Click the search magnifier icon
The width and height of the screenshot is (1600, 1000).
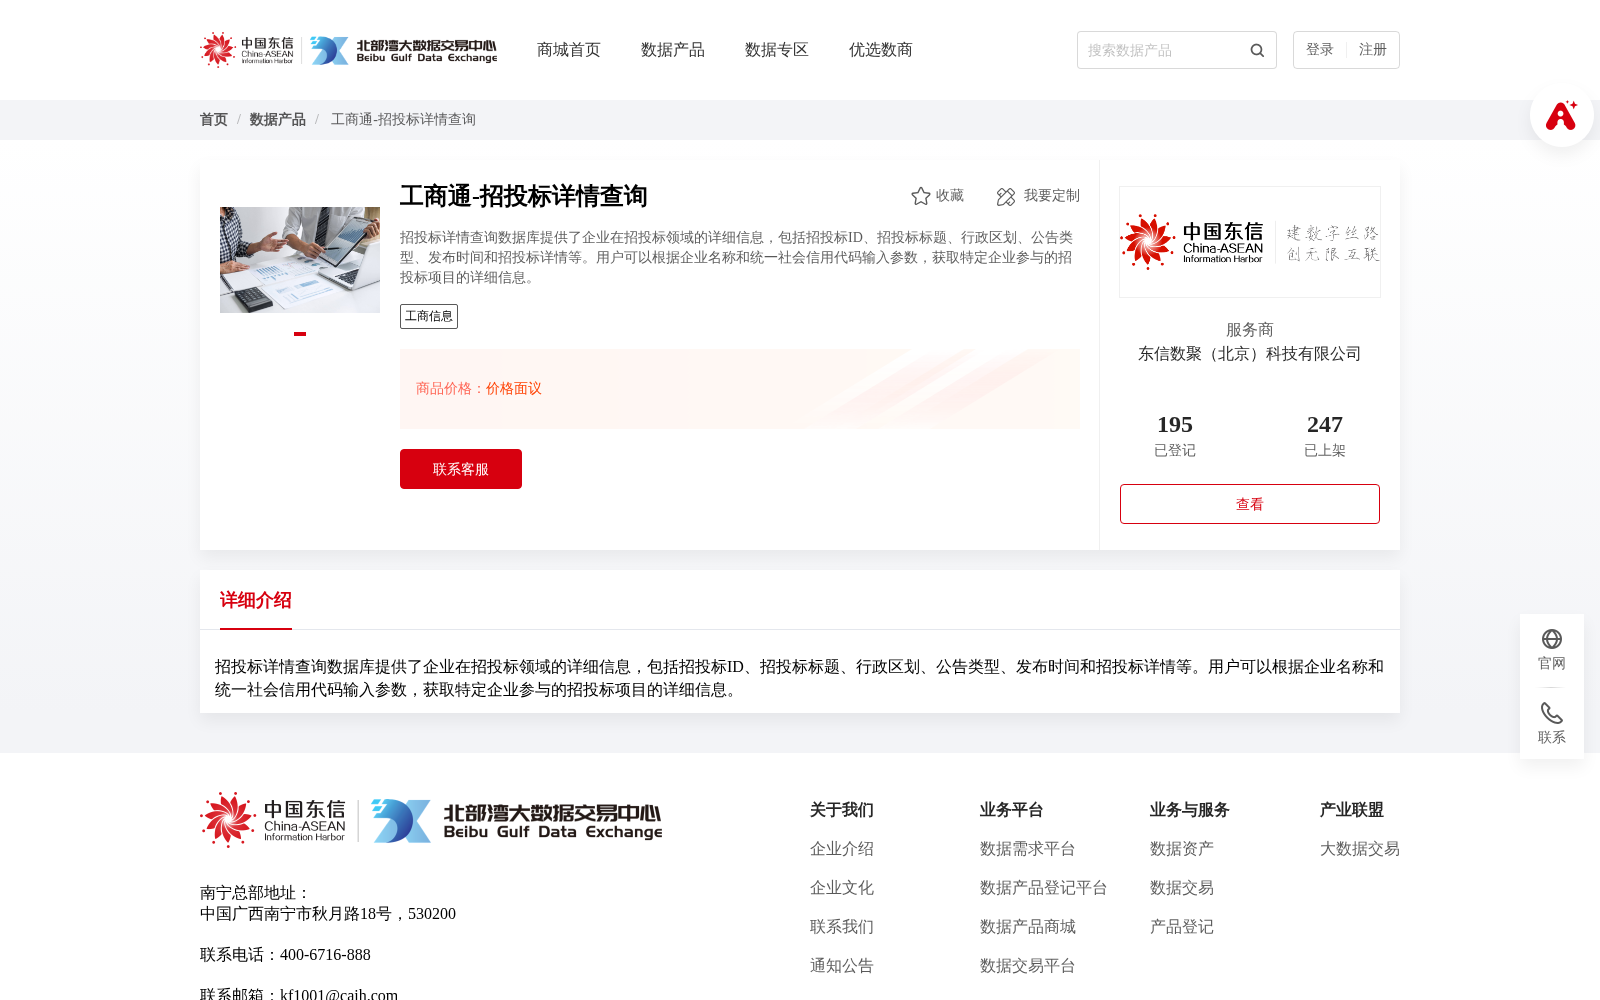coord(1257,50)
